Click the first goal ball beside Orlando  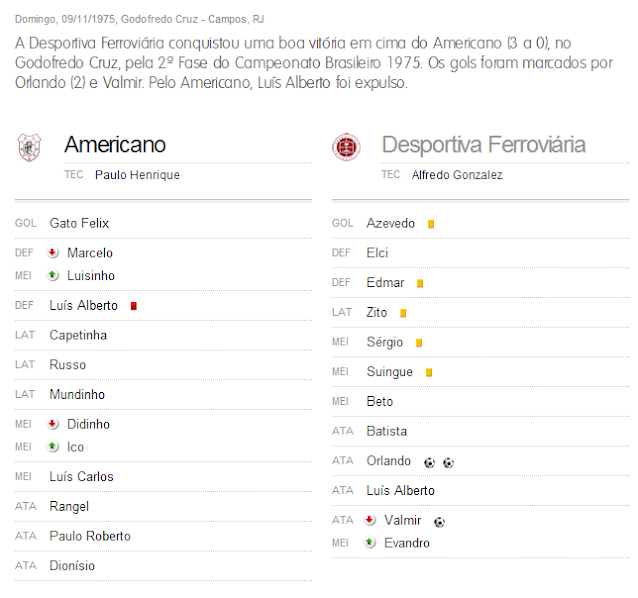429,462
